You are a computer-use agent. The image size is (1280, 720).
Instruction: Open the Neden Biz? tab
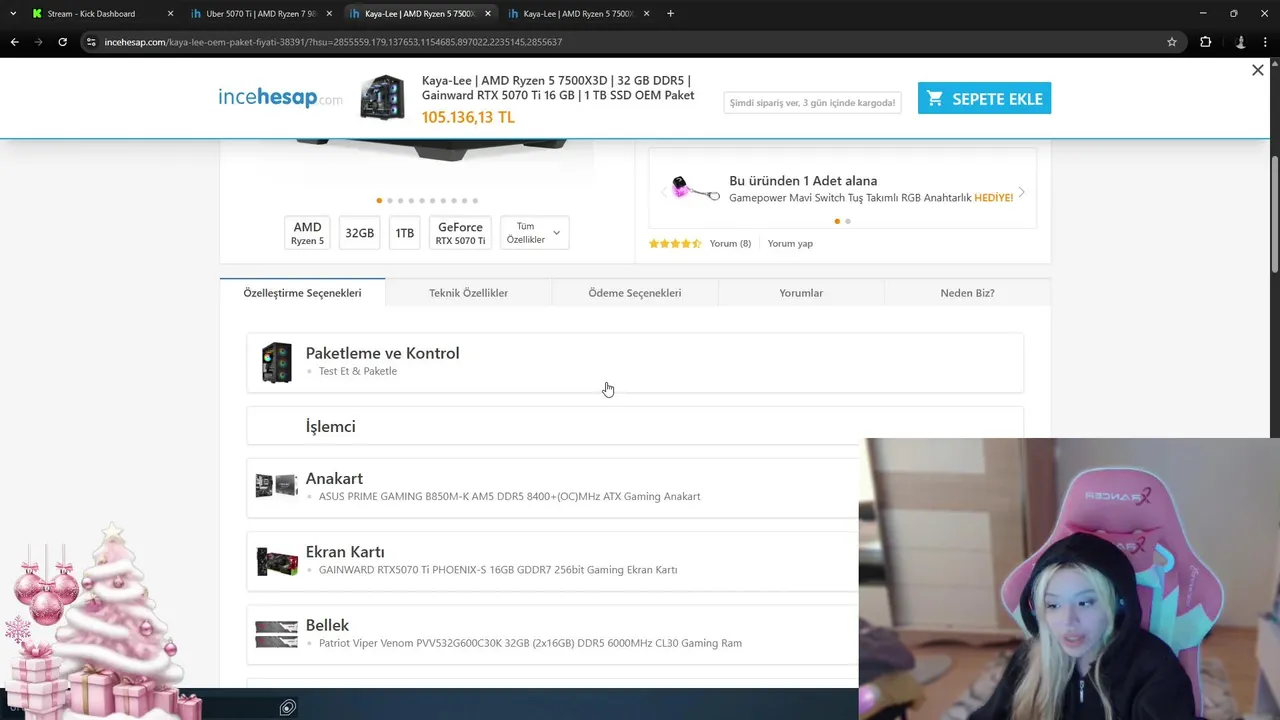(x=967, y=293)
